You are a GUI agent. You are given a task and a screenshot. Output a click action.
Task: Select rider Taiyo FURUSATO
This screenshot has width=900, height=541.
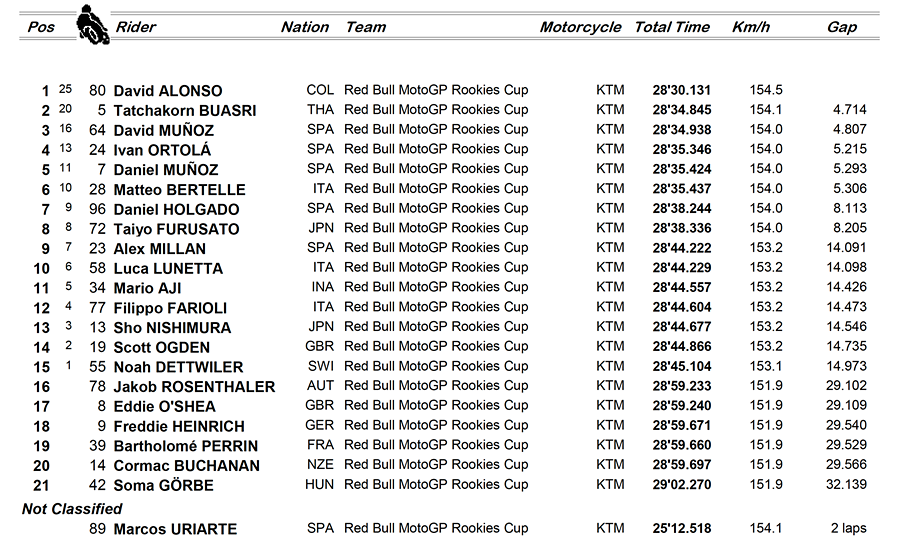[x=176, y=229]
